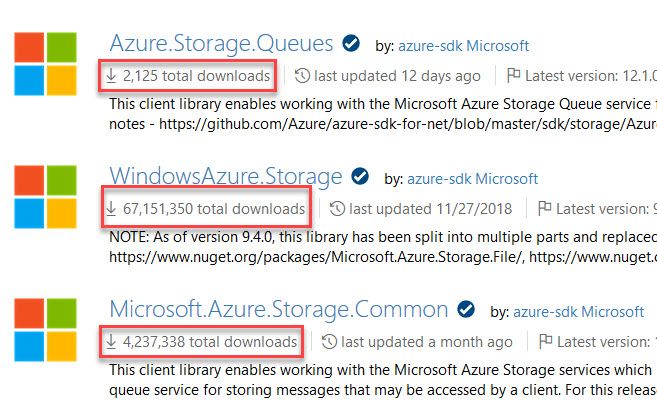Open the Azure.Storage.Queues package title

220,44
